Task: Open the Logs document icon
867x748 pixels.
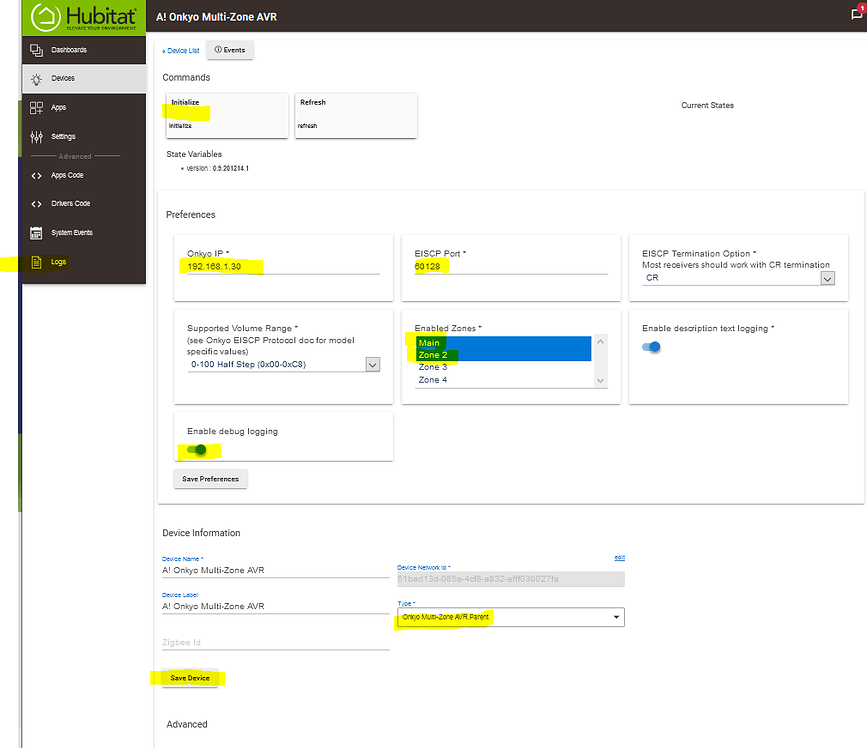Action: (37, 262)
